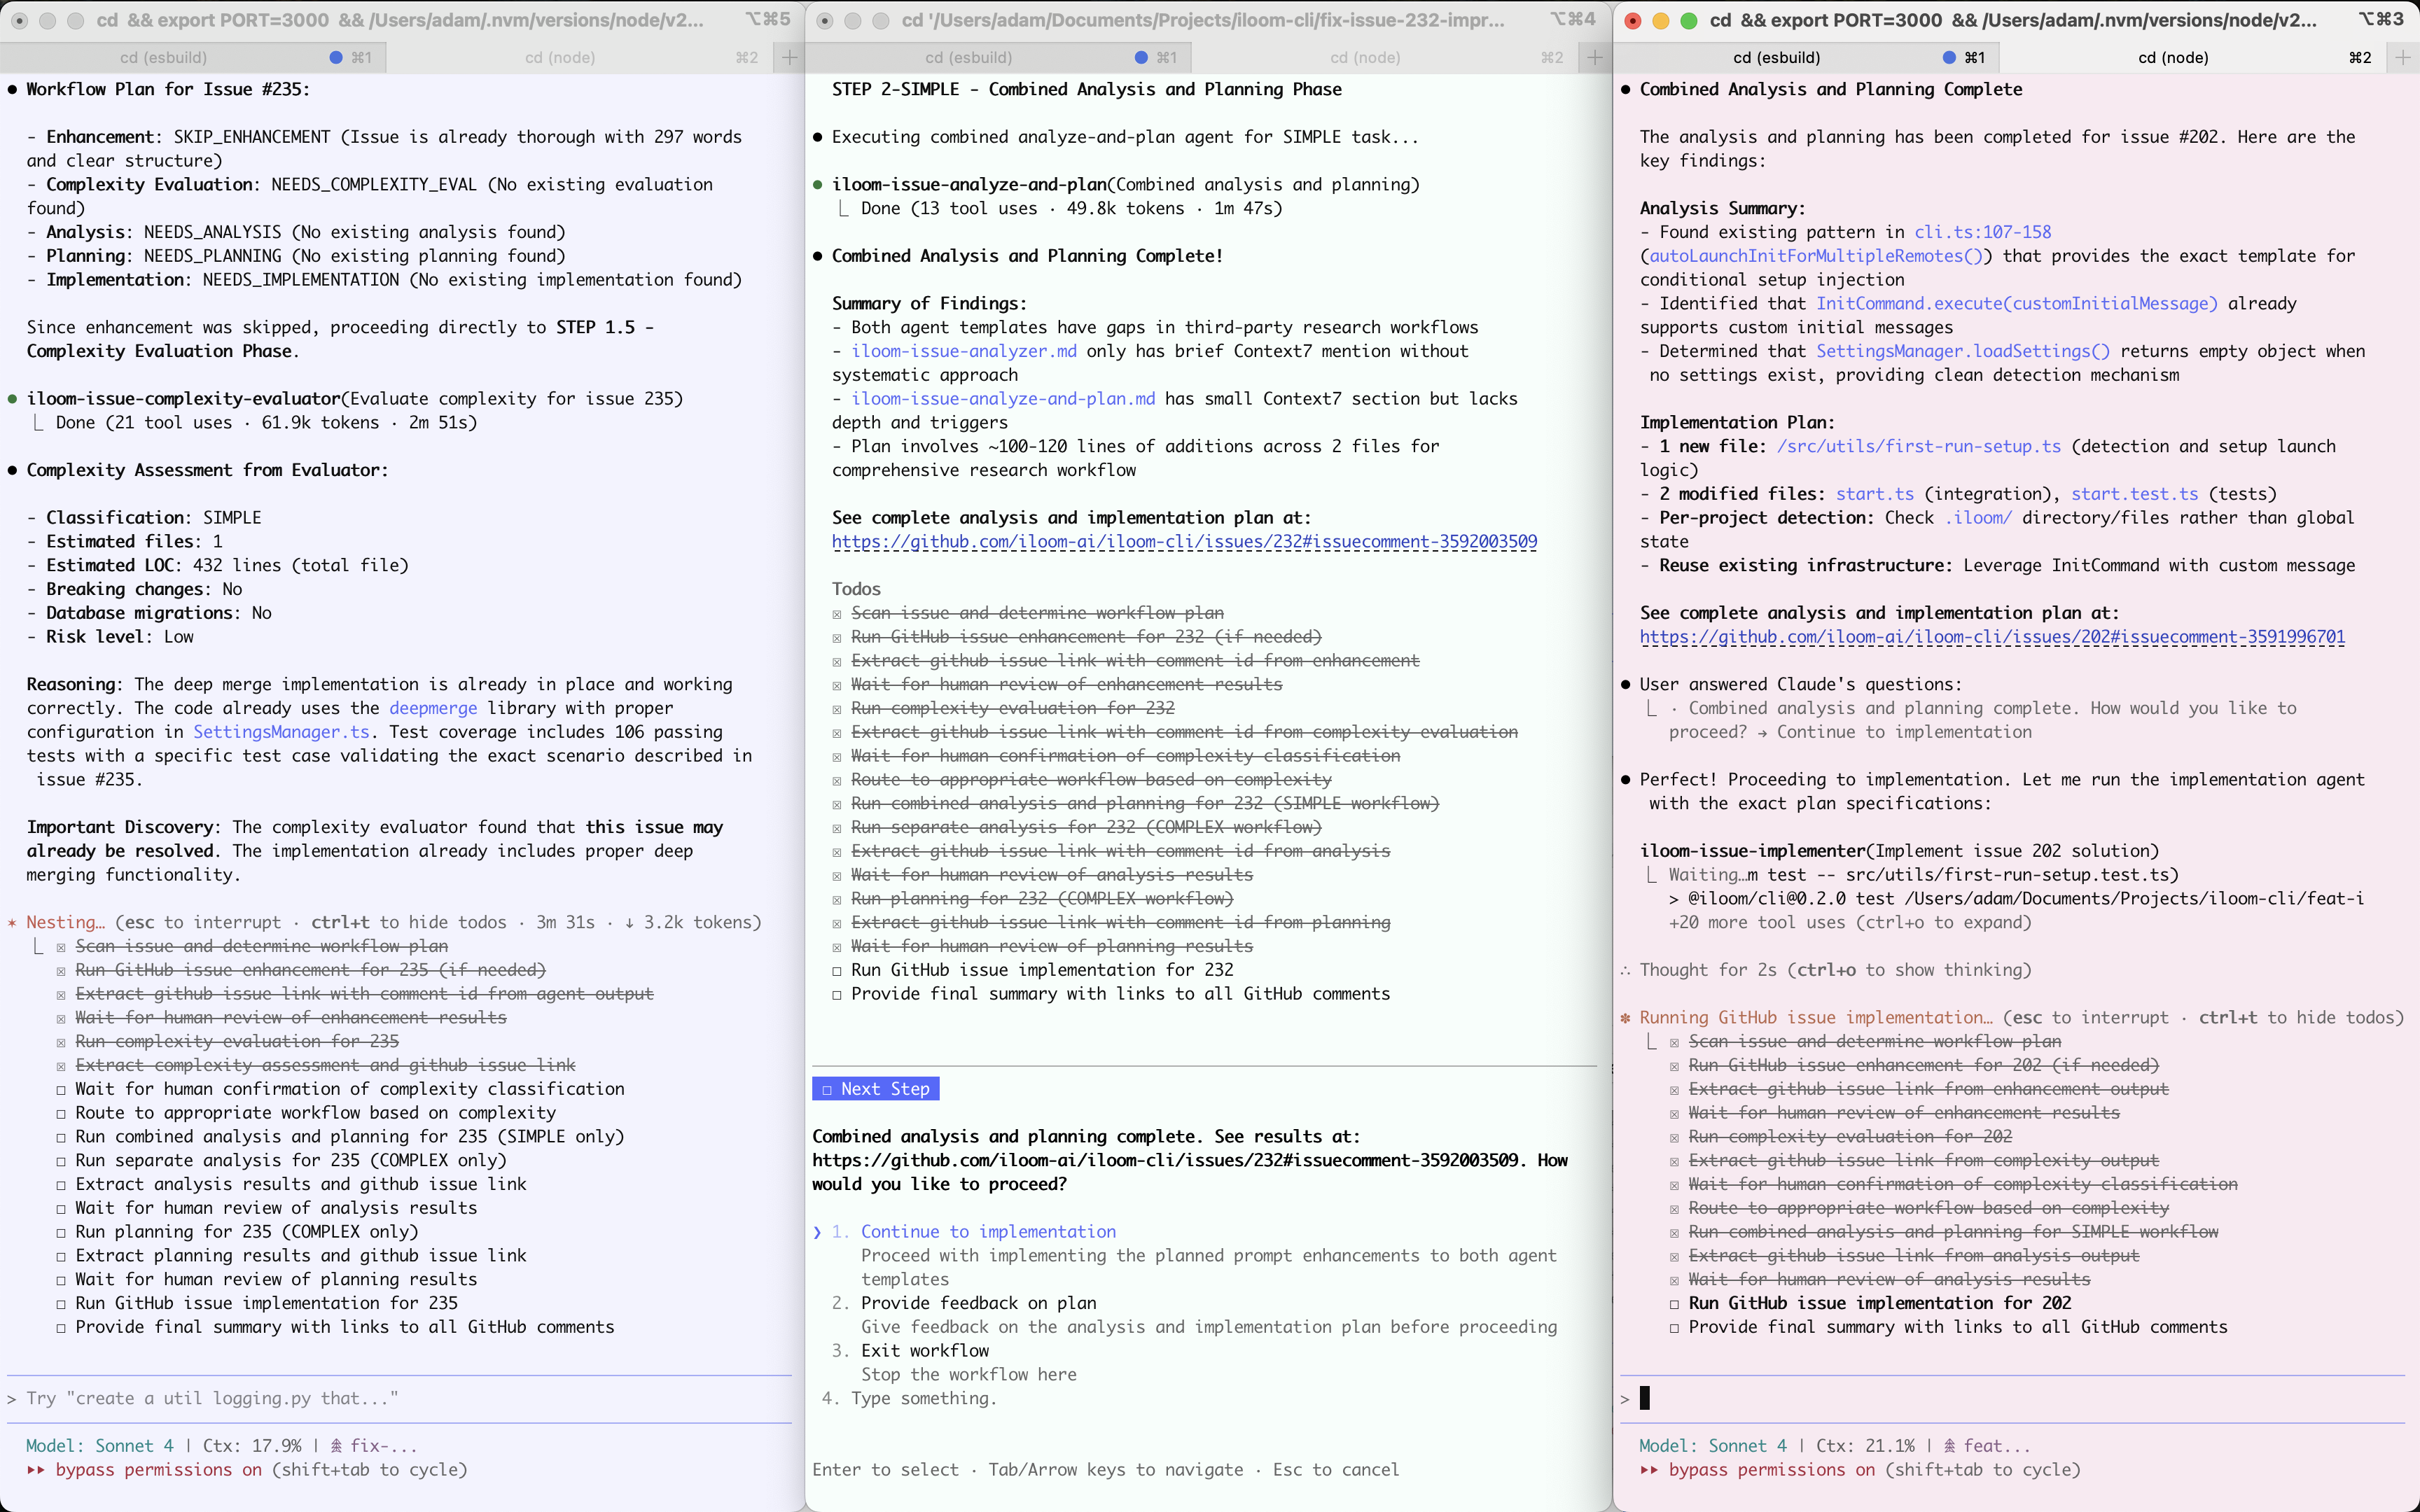Select 'Provide feedback on plan' option
The width and height of the screenshot is (2420, 1512).
click(x=978, y=1303)
